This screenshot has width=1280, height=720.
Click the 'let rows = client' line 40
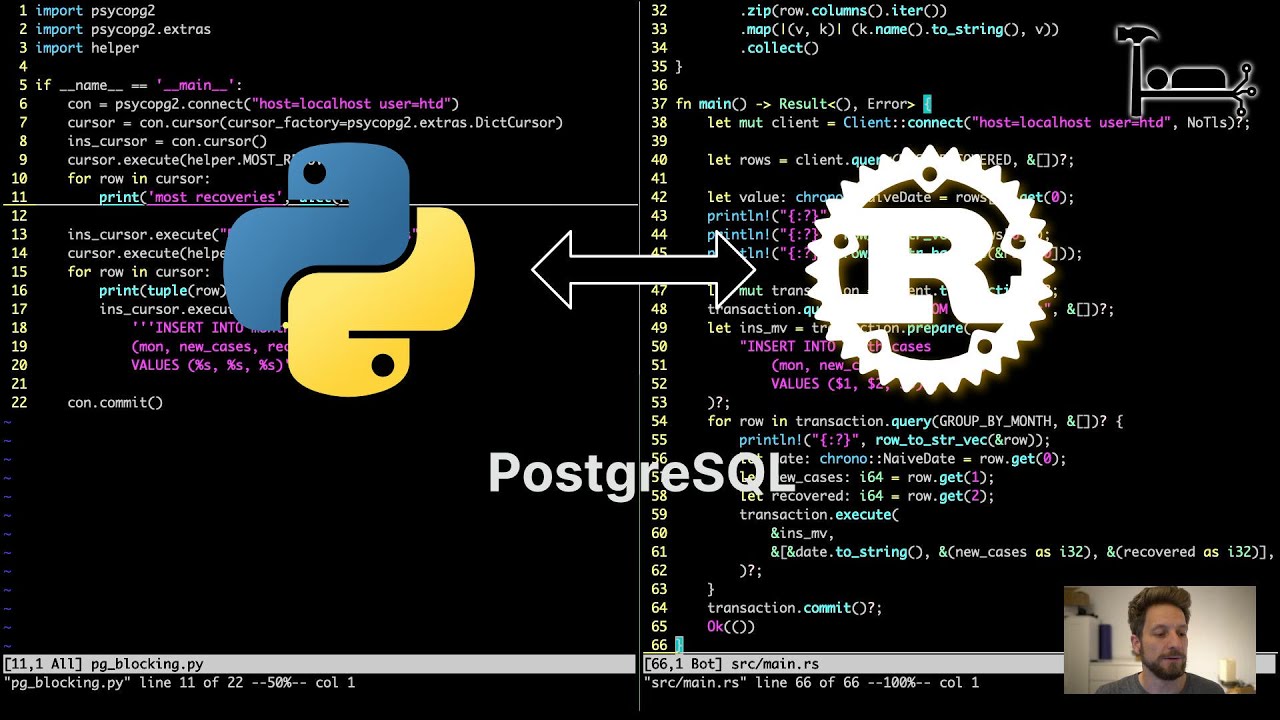(x=891, y=160)
